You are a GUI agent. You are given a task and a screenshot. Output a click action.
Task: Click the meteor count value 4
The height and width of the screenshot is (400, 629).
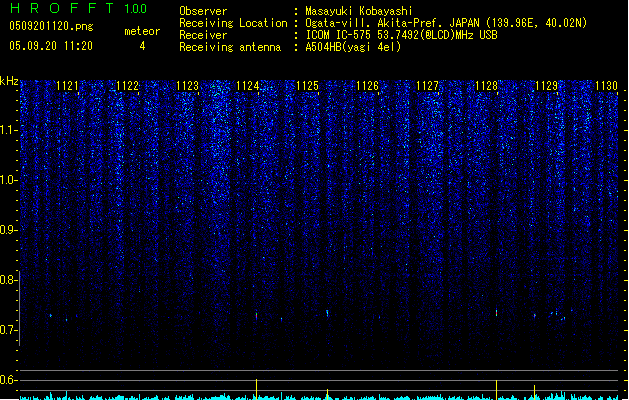tap(142, 46)
